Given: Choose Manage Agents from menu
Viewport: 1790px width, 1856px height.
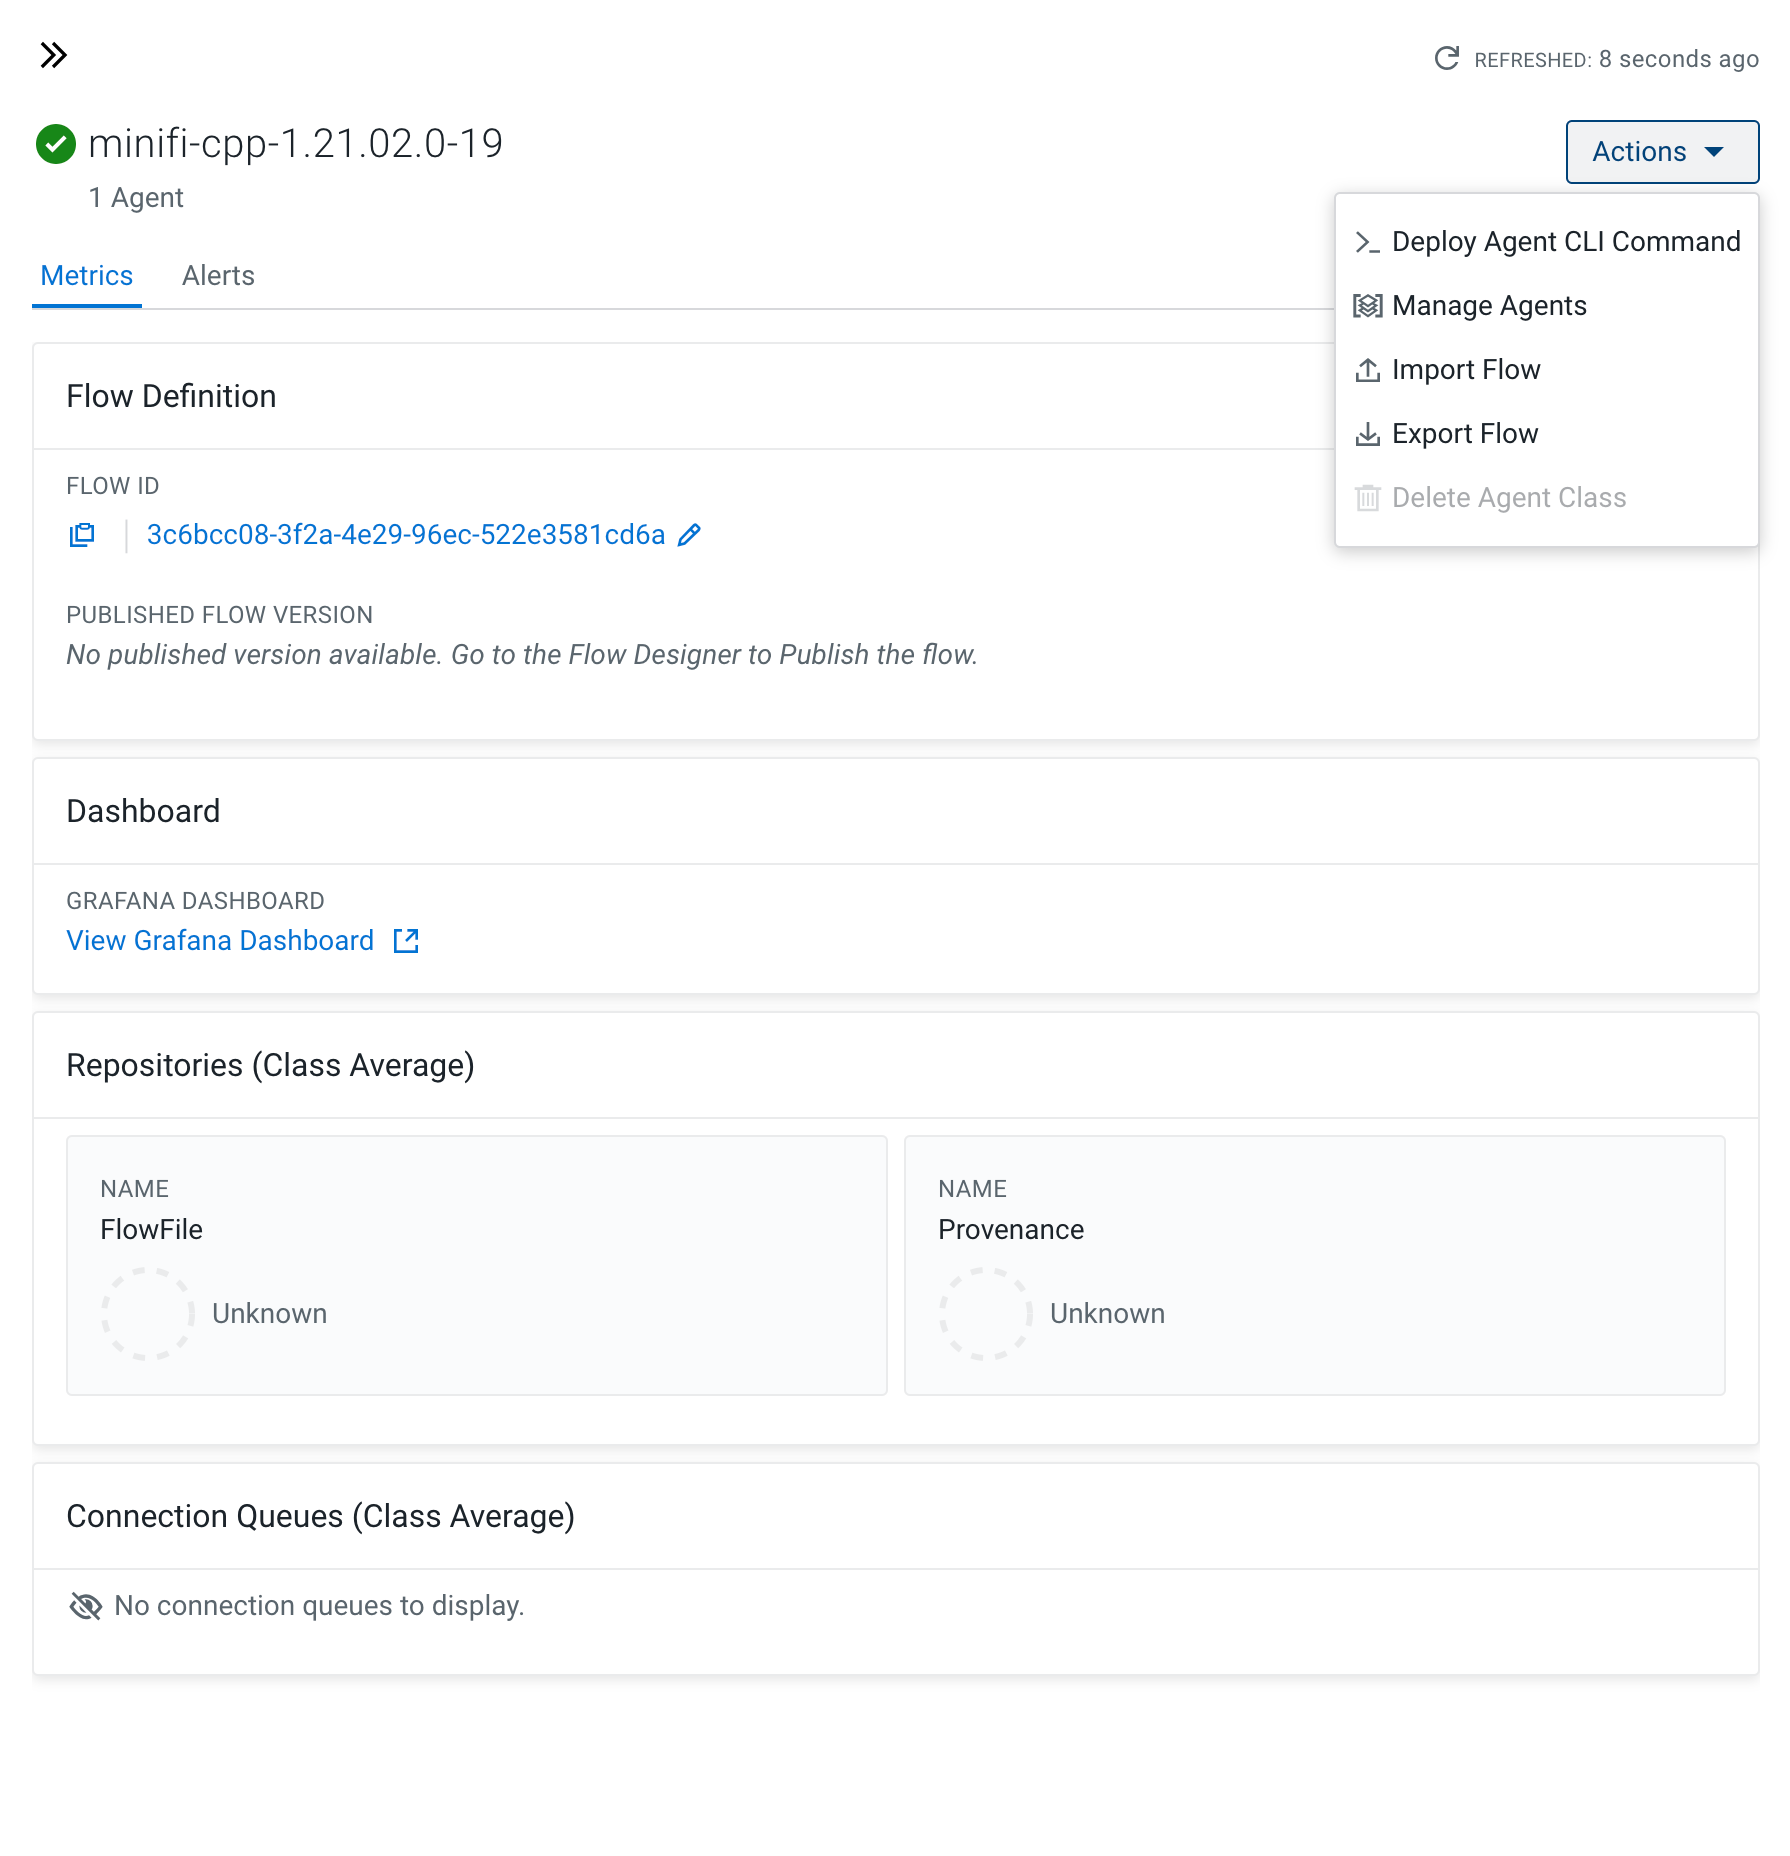Looking at the screenshot, I should click(x=1488, y=306).
